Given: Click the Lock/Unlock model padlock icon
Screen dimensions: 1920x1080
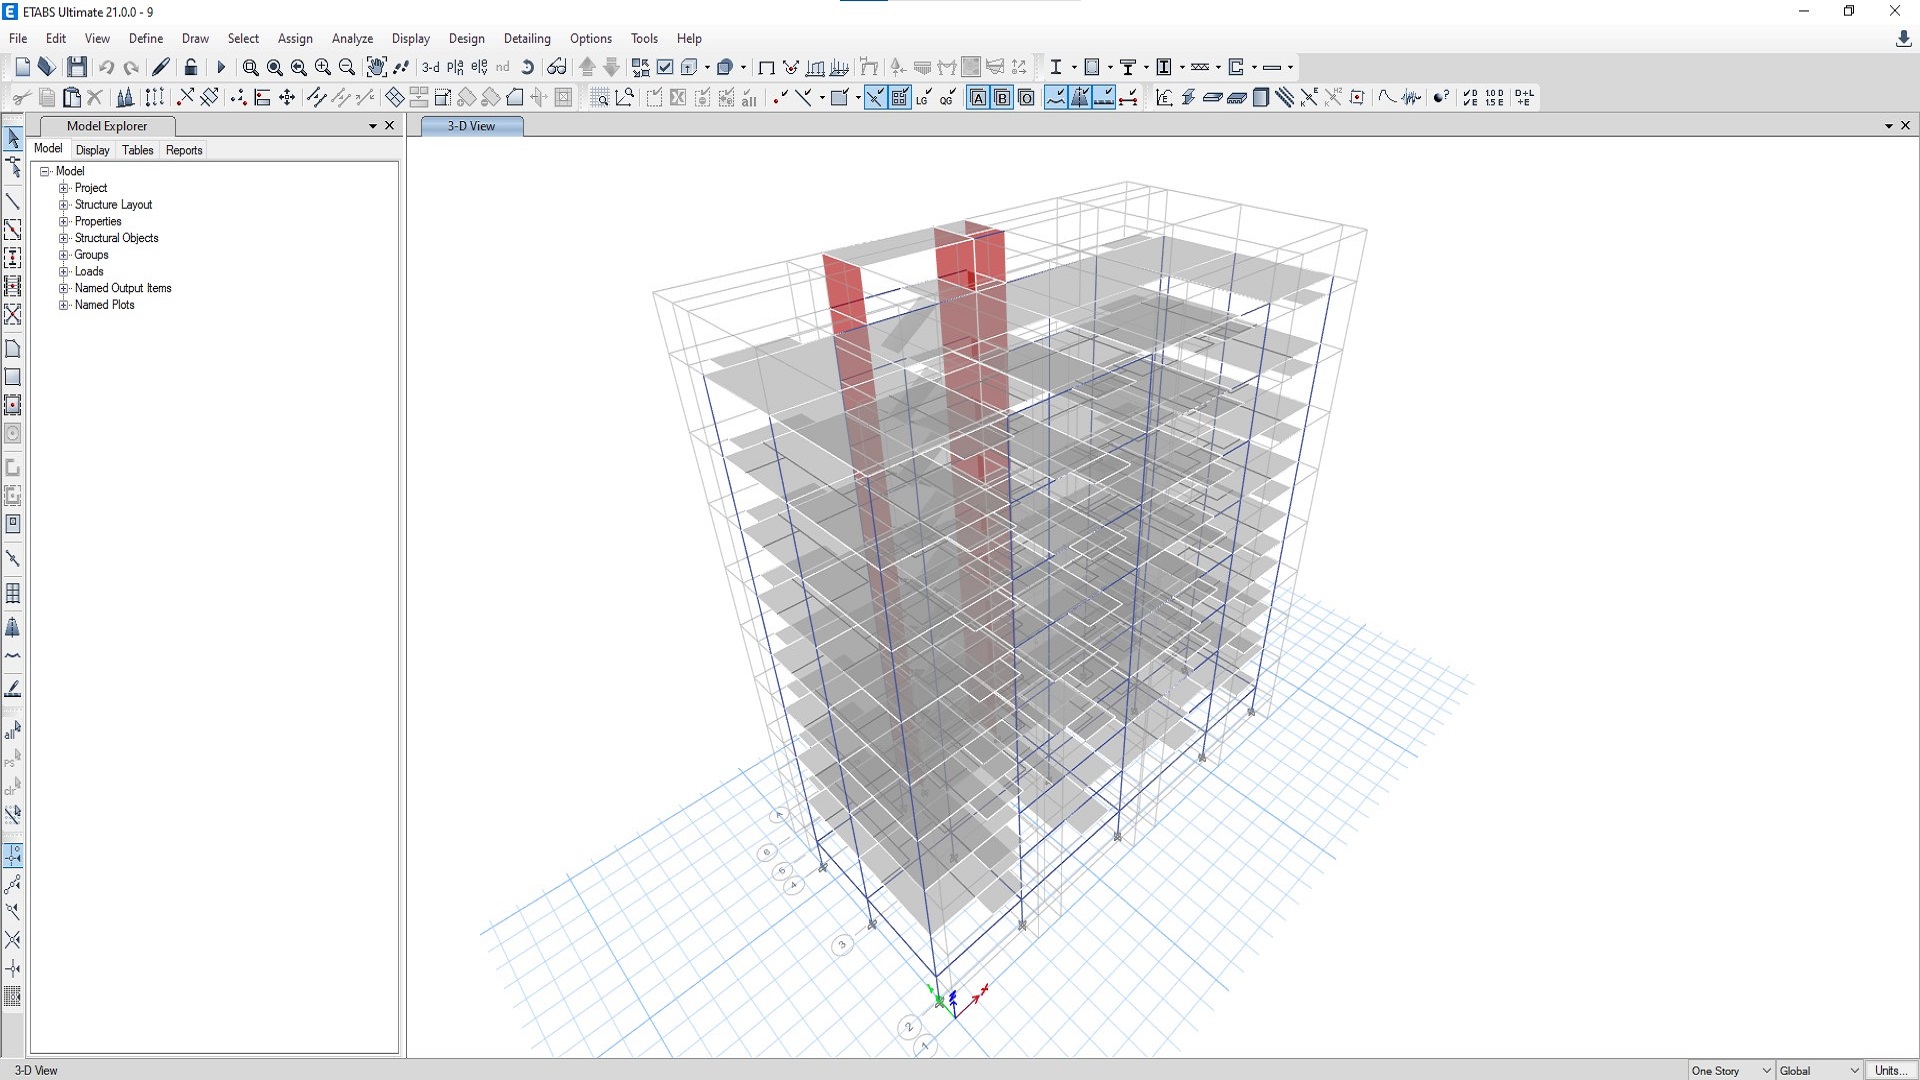Looking at the screenshot, I should pos(190,67).
